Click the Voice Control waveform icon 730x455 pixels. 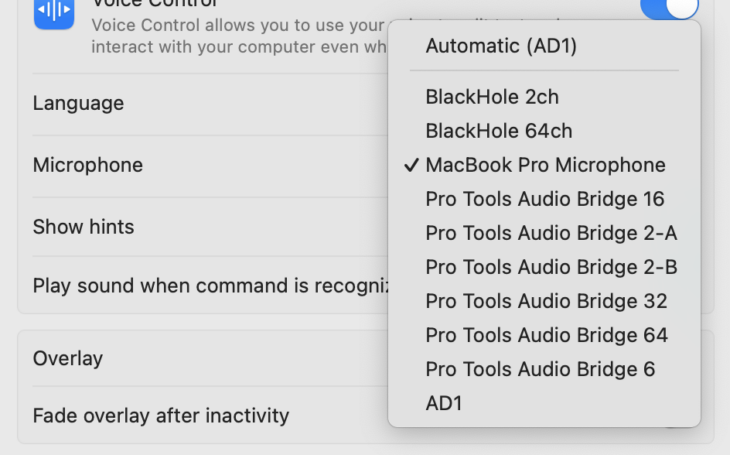point(54,12)
